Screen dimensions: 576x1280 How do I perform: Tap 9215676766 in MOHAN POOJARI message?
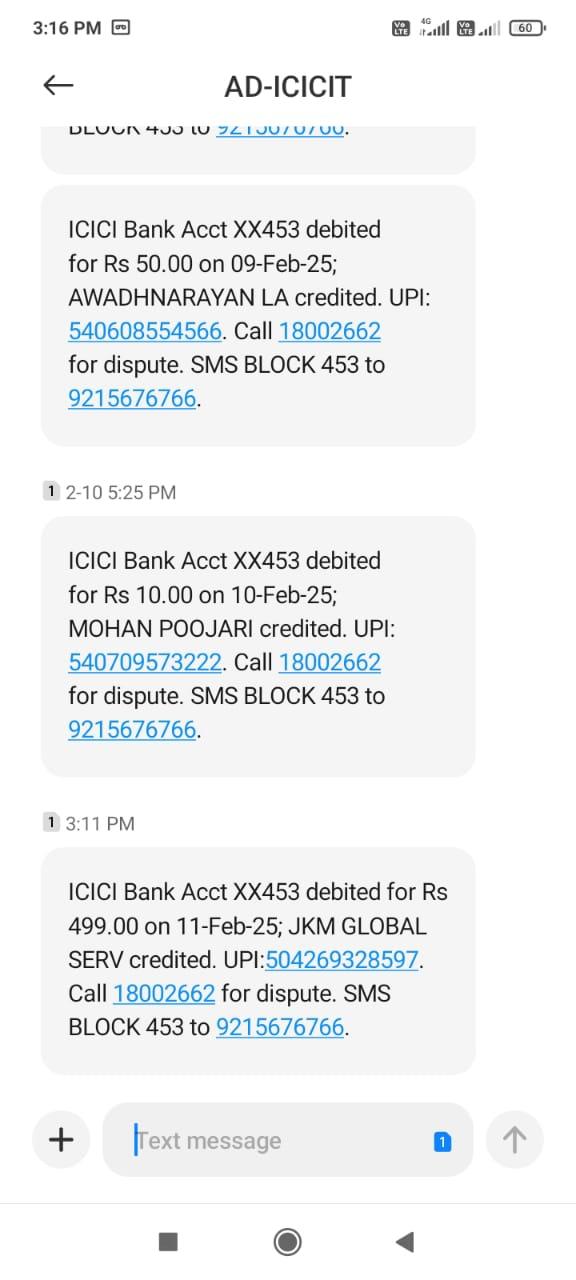tap(132, 730)
